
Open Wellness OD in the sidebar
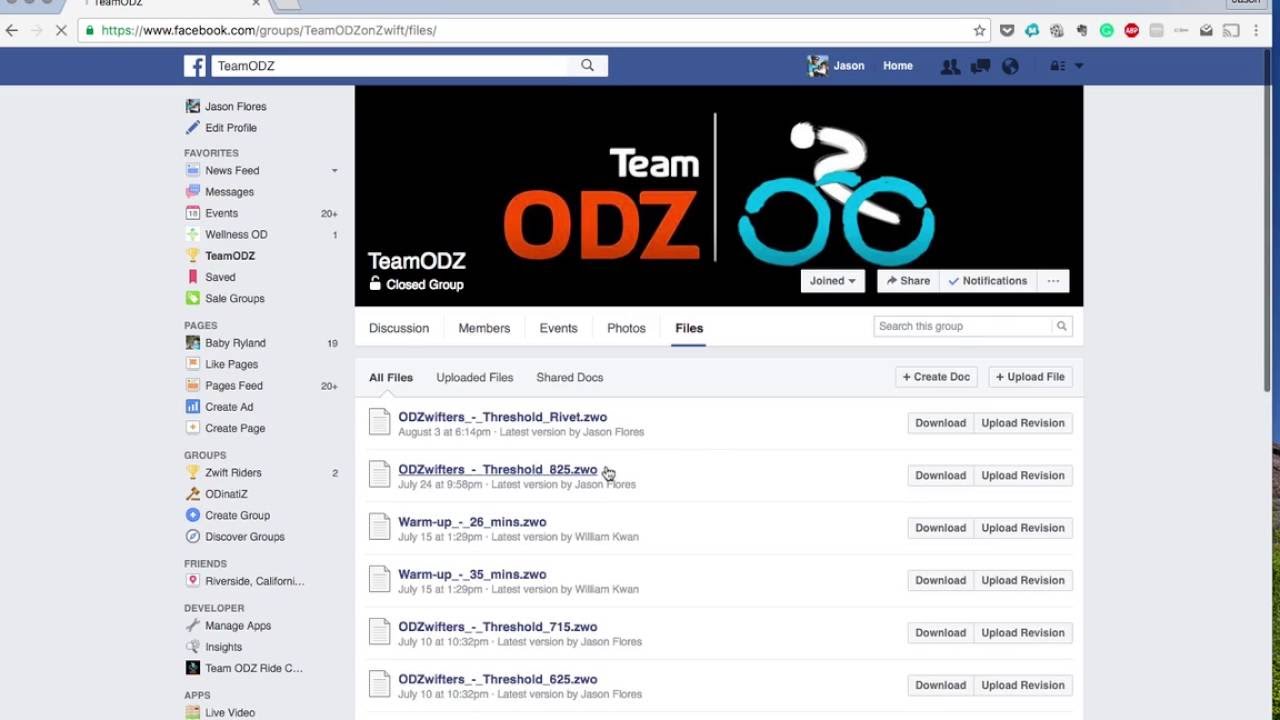click(x=226, y=234)
